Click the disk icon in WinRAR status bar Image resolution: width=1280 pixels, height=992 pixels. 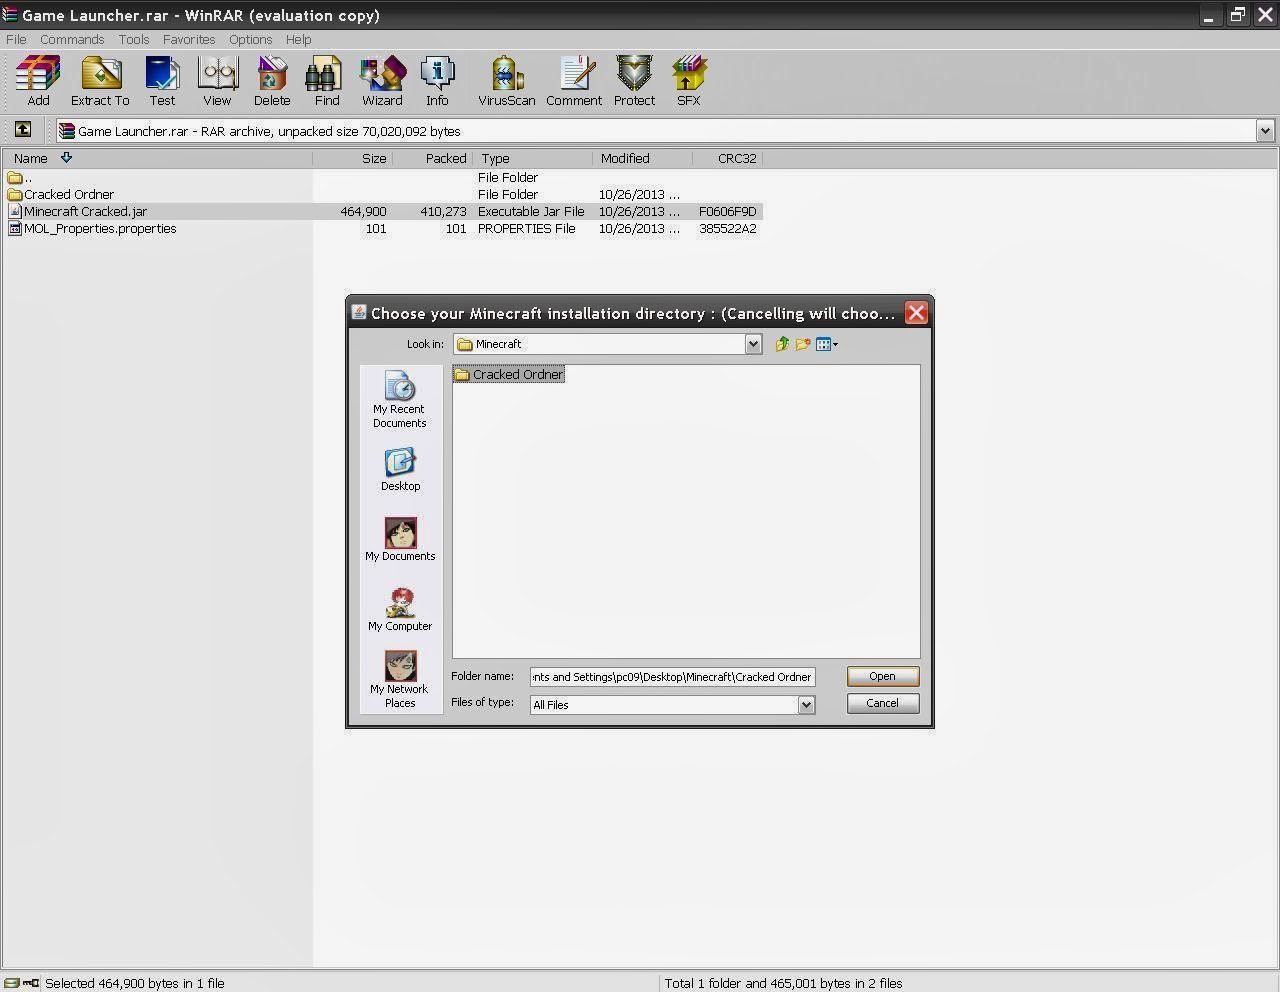pyautogui.click(x=12, y=983)
